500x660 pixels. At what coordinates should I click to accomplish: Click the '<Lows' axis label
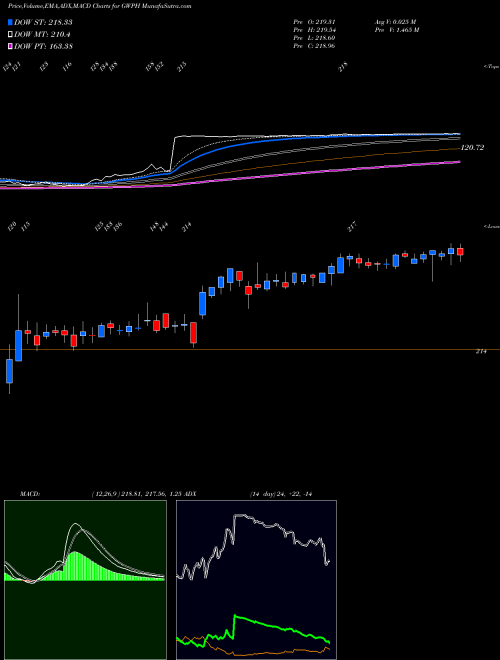click(492, 226)
